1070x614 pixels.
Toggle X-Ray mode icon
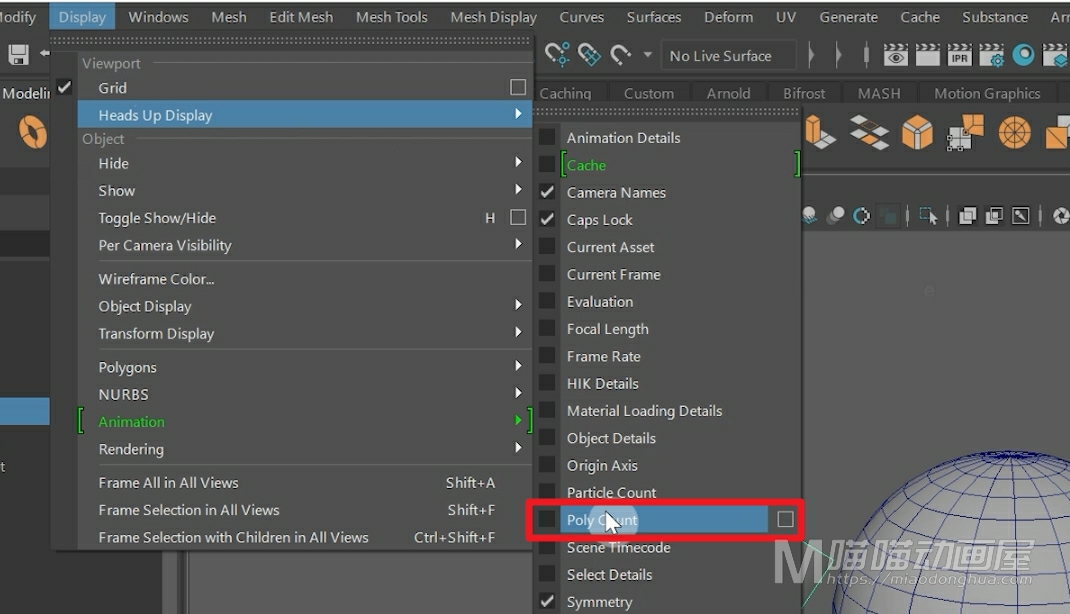tap(967, 216)
